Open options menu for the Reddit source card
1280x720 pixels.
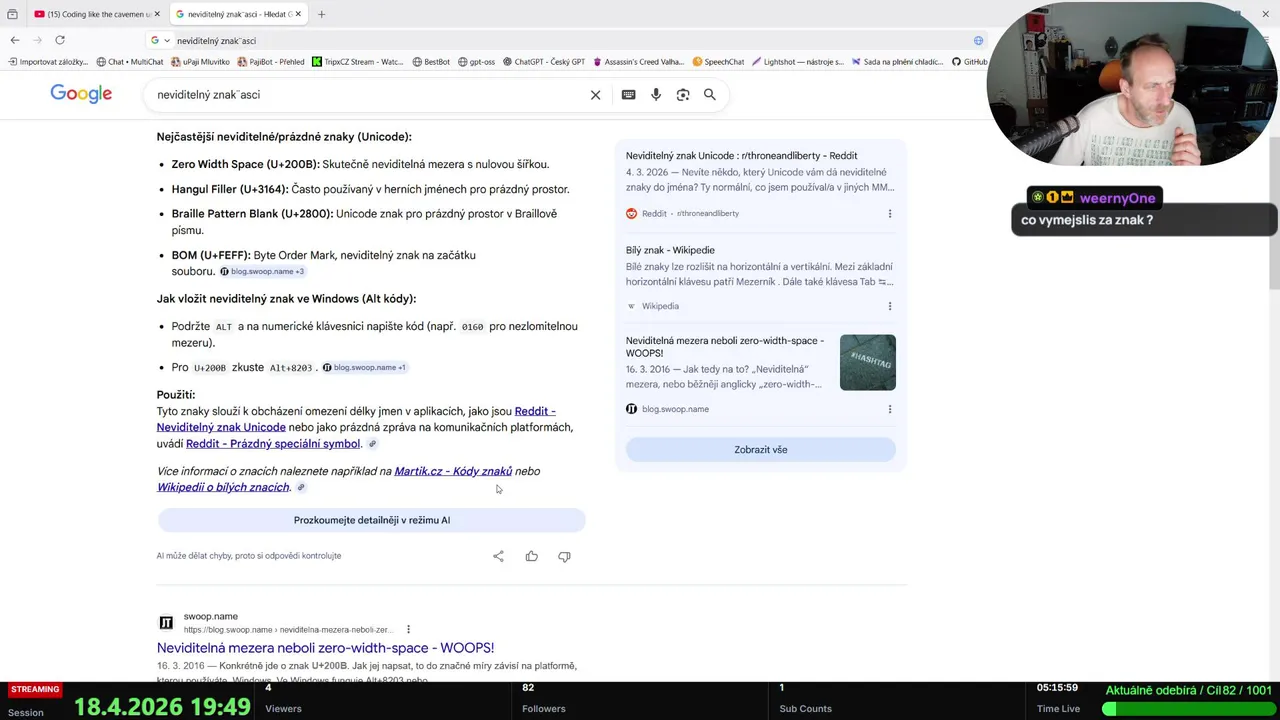890,213
